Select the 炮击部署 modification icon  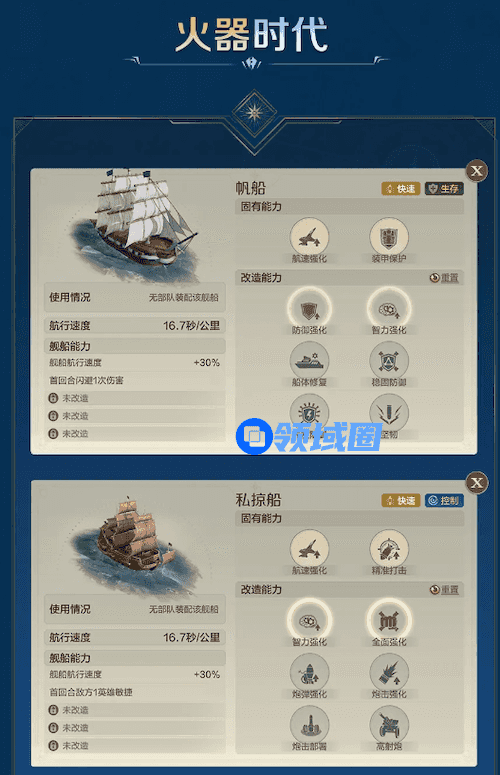pos(309,726)
